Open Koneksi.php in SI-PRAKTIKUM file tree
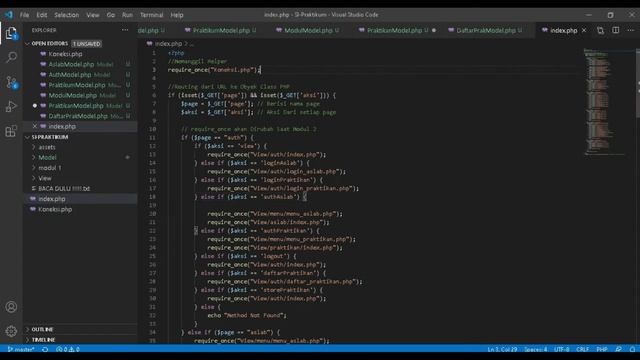This screenshot has width=640, height=360. [x=55, y=209]
